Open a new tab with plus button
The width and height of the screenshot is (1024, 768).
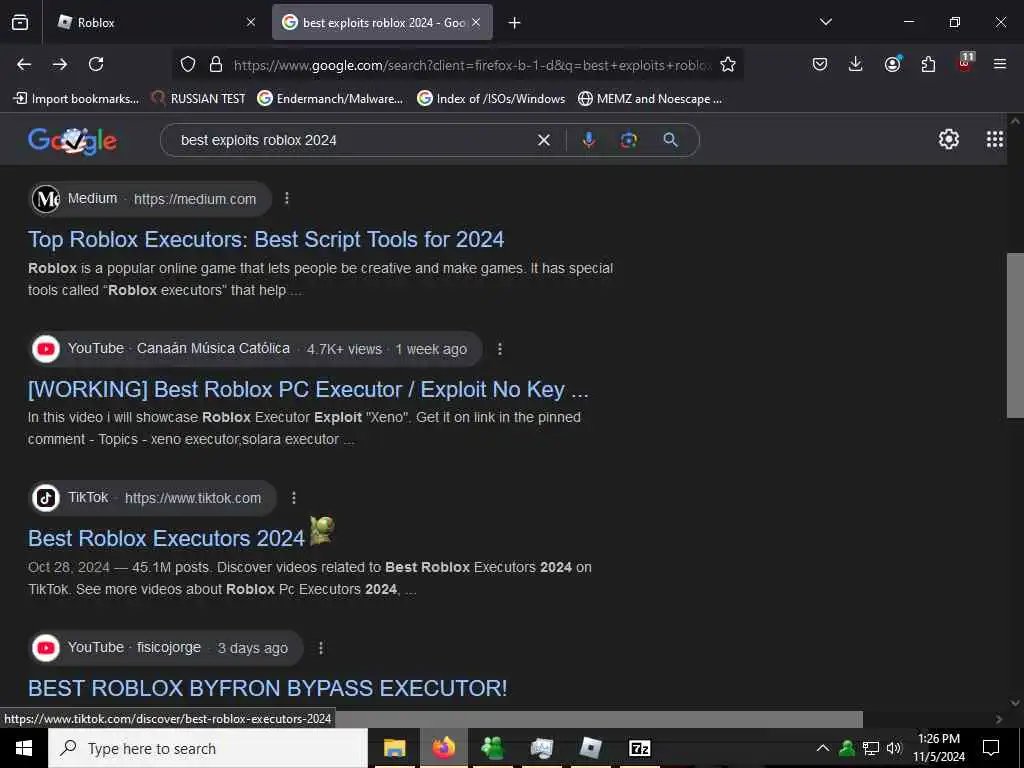click(515, 23)
